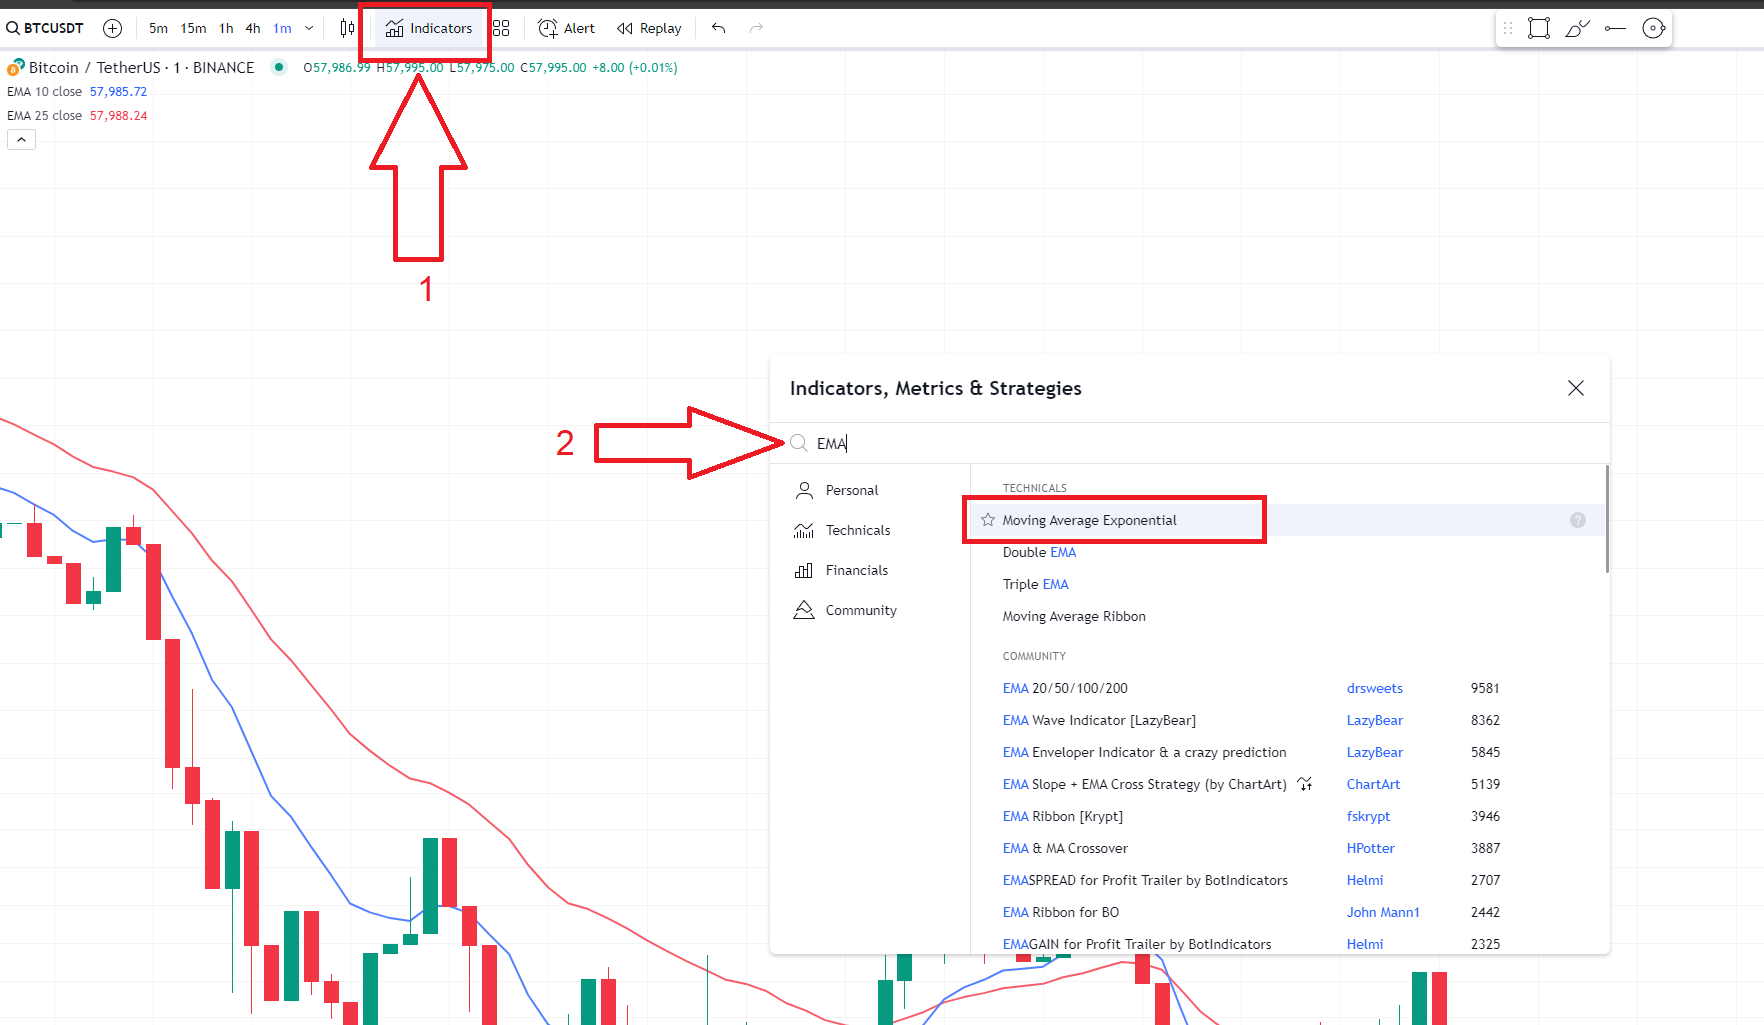The width and height of the screenshot is (1764, 1025).
Task: Add EMASPREAD for Profit Trailer script
Action: (x=1145, y=880)
